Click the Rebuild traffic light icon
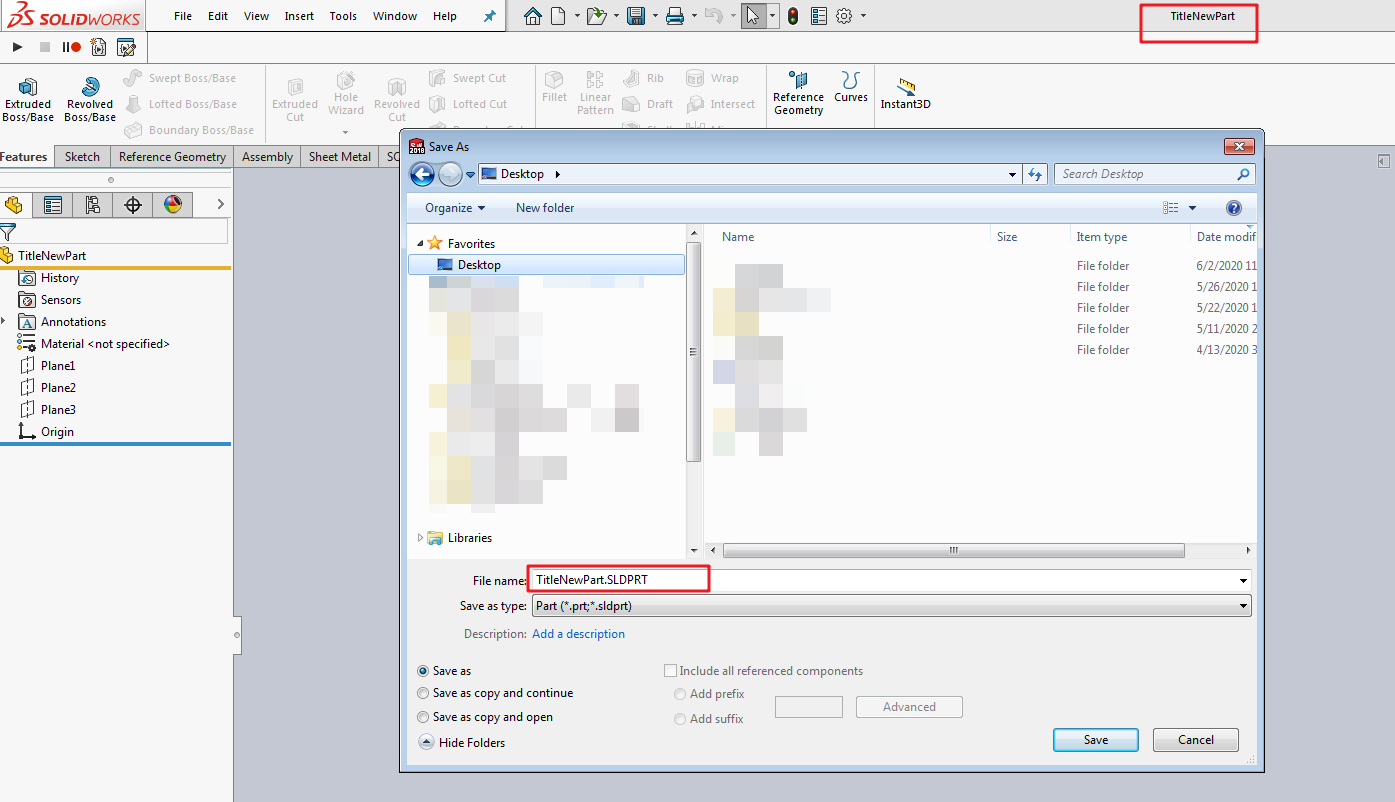This screenshot has width=1395, height=802. pyautogui.click(x=793, y=16)
